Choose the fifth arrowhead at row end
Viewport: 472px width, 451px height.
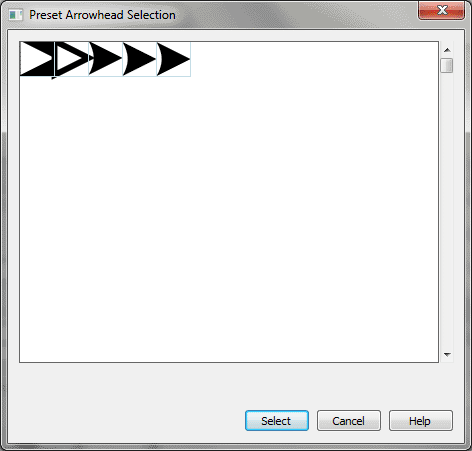point(173,59)
